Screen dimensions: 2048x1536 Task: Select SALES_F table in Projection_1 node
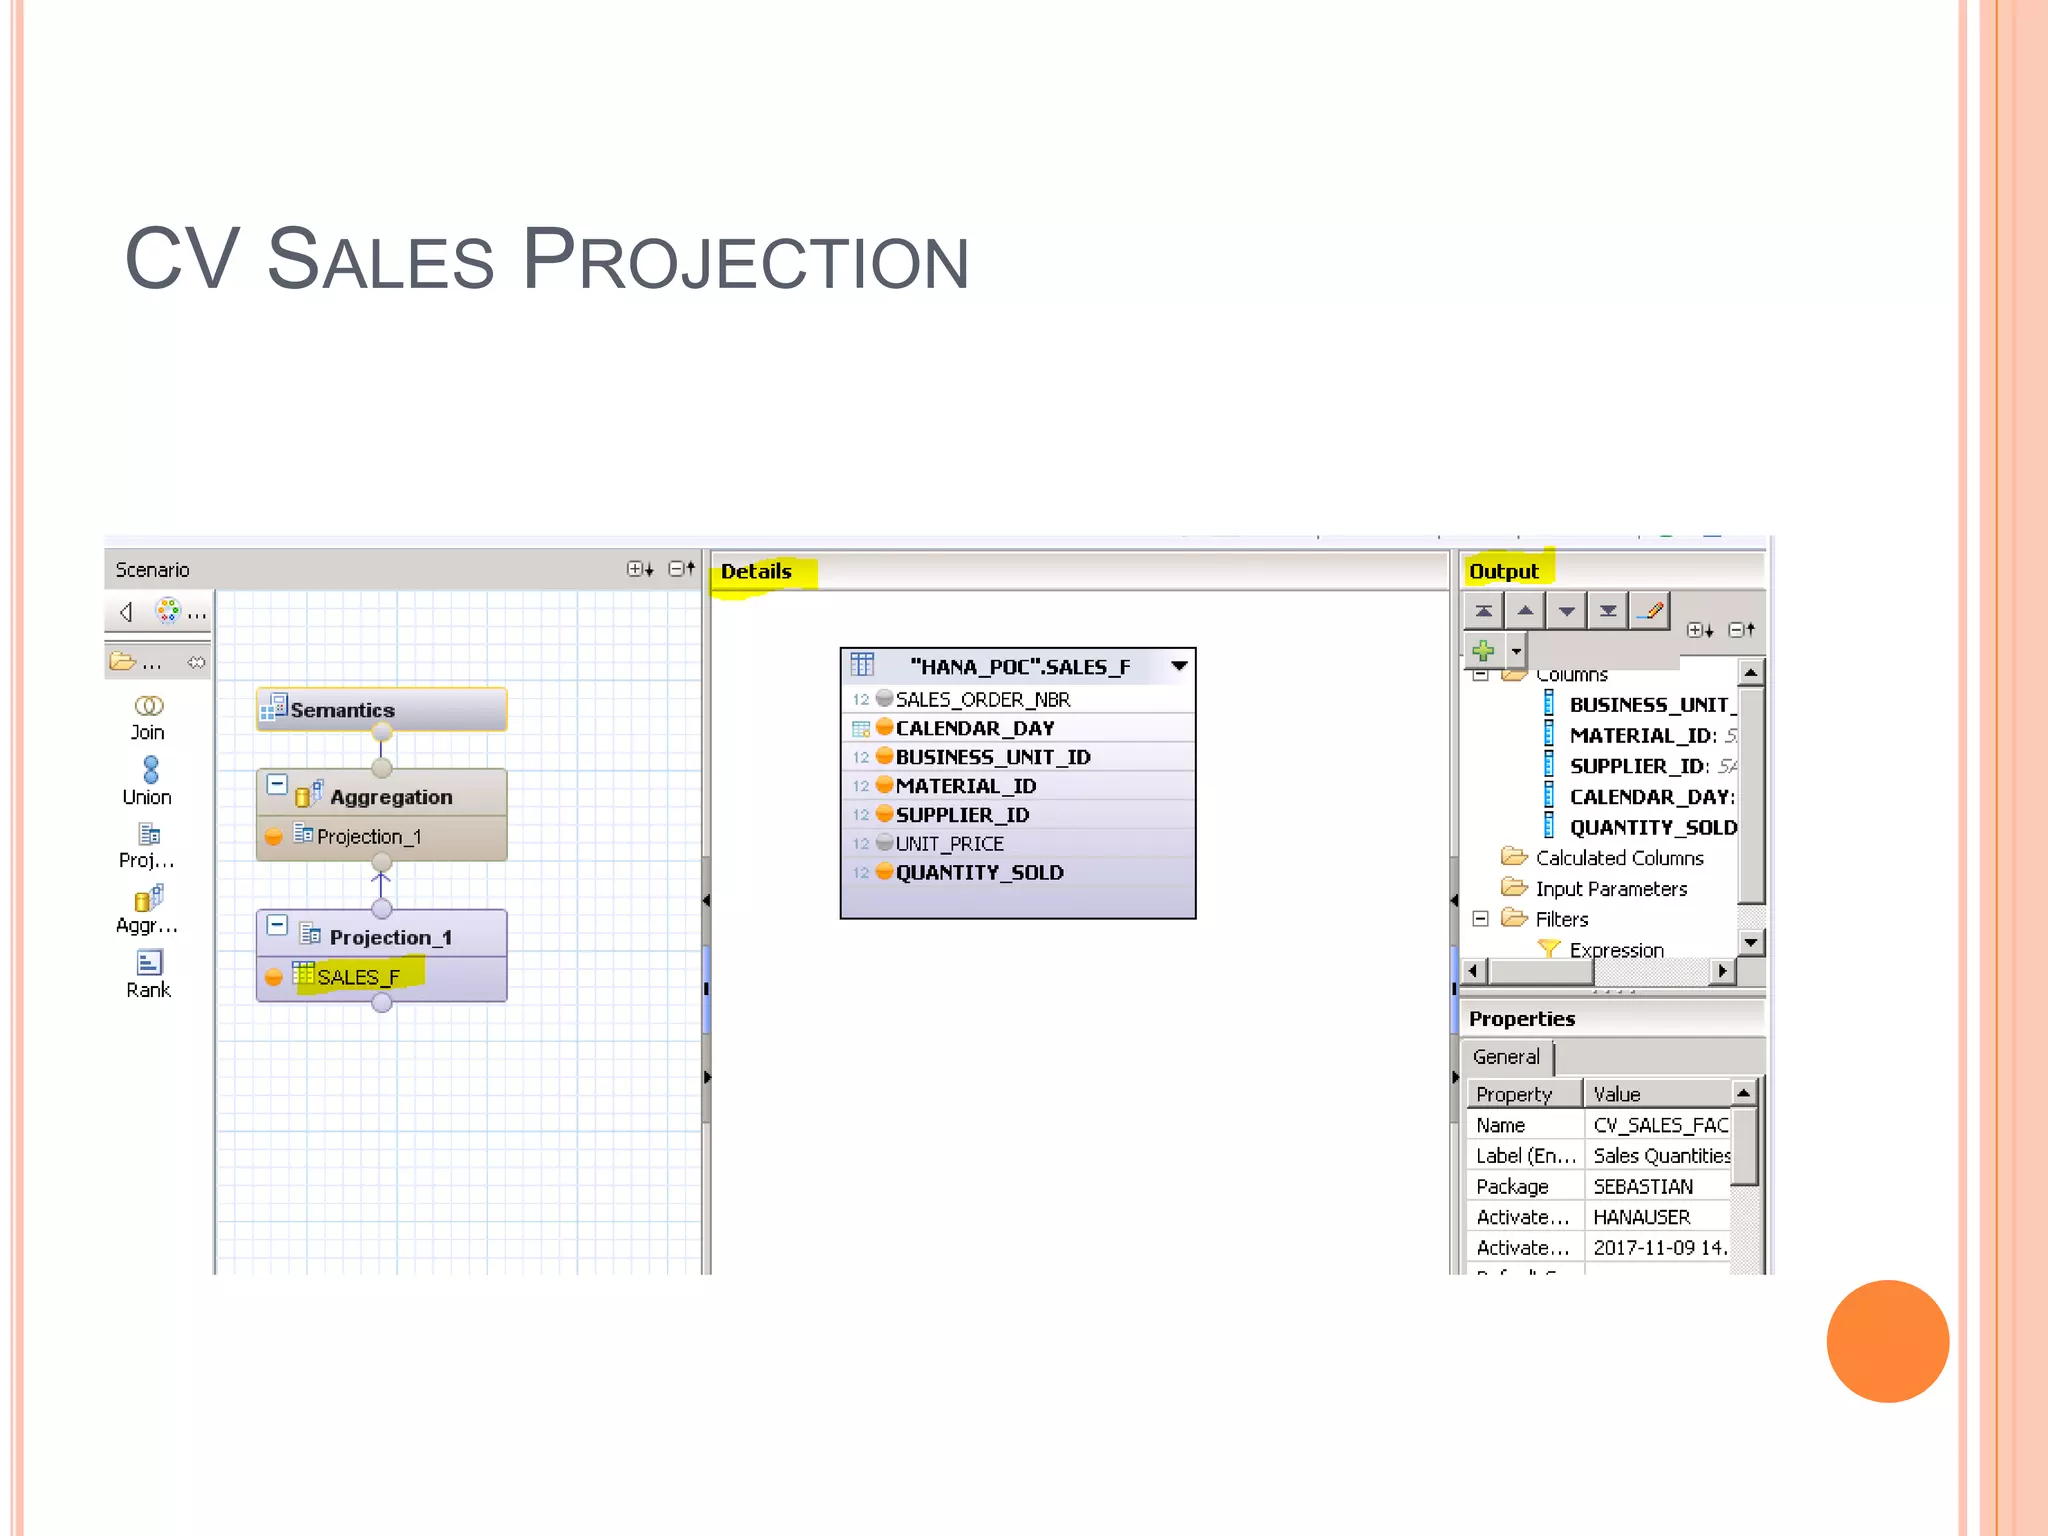[357, 976]
